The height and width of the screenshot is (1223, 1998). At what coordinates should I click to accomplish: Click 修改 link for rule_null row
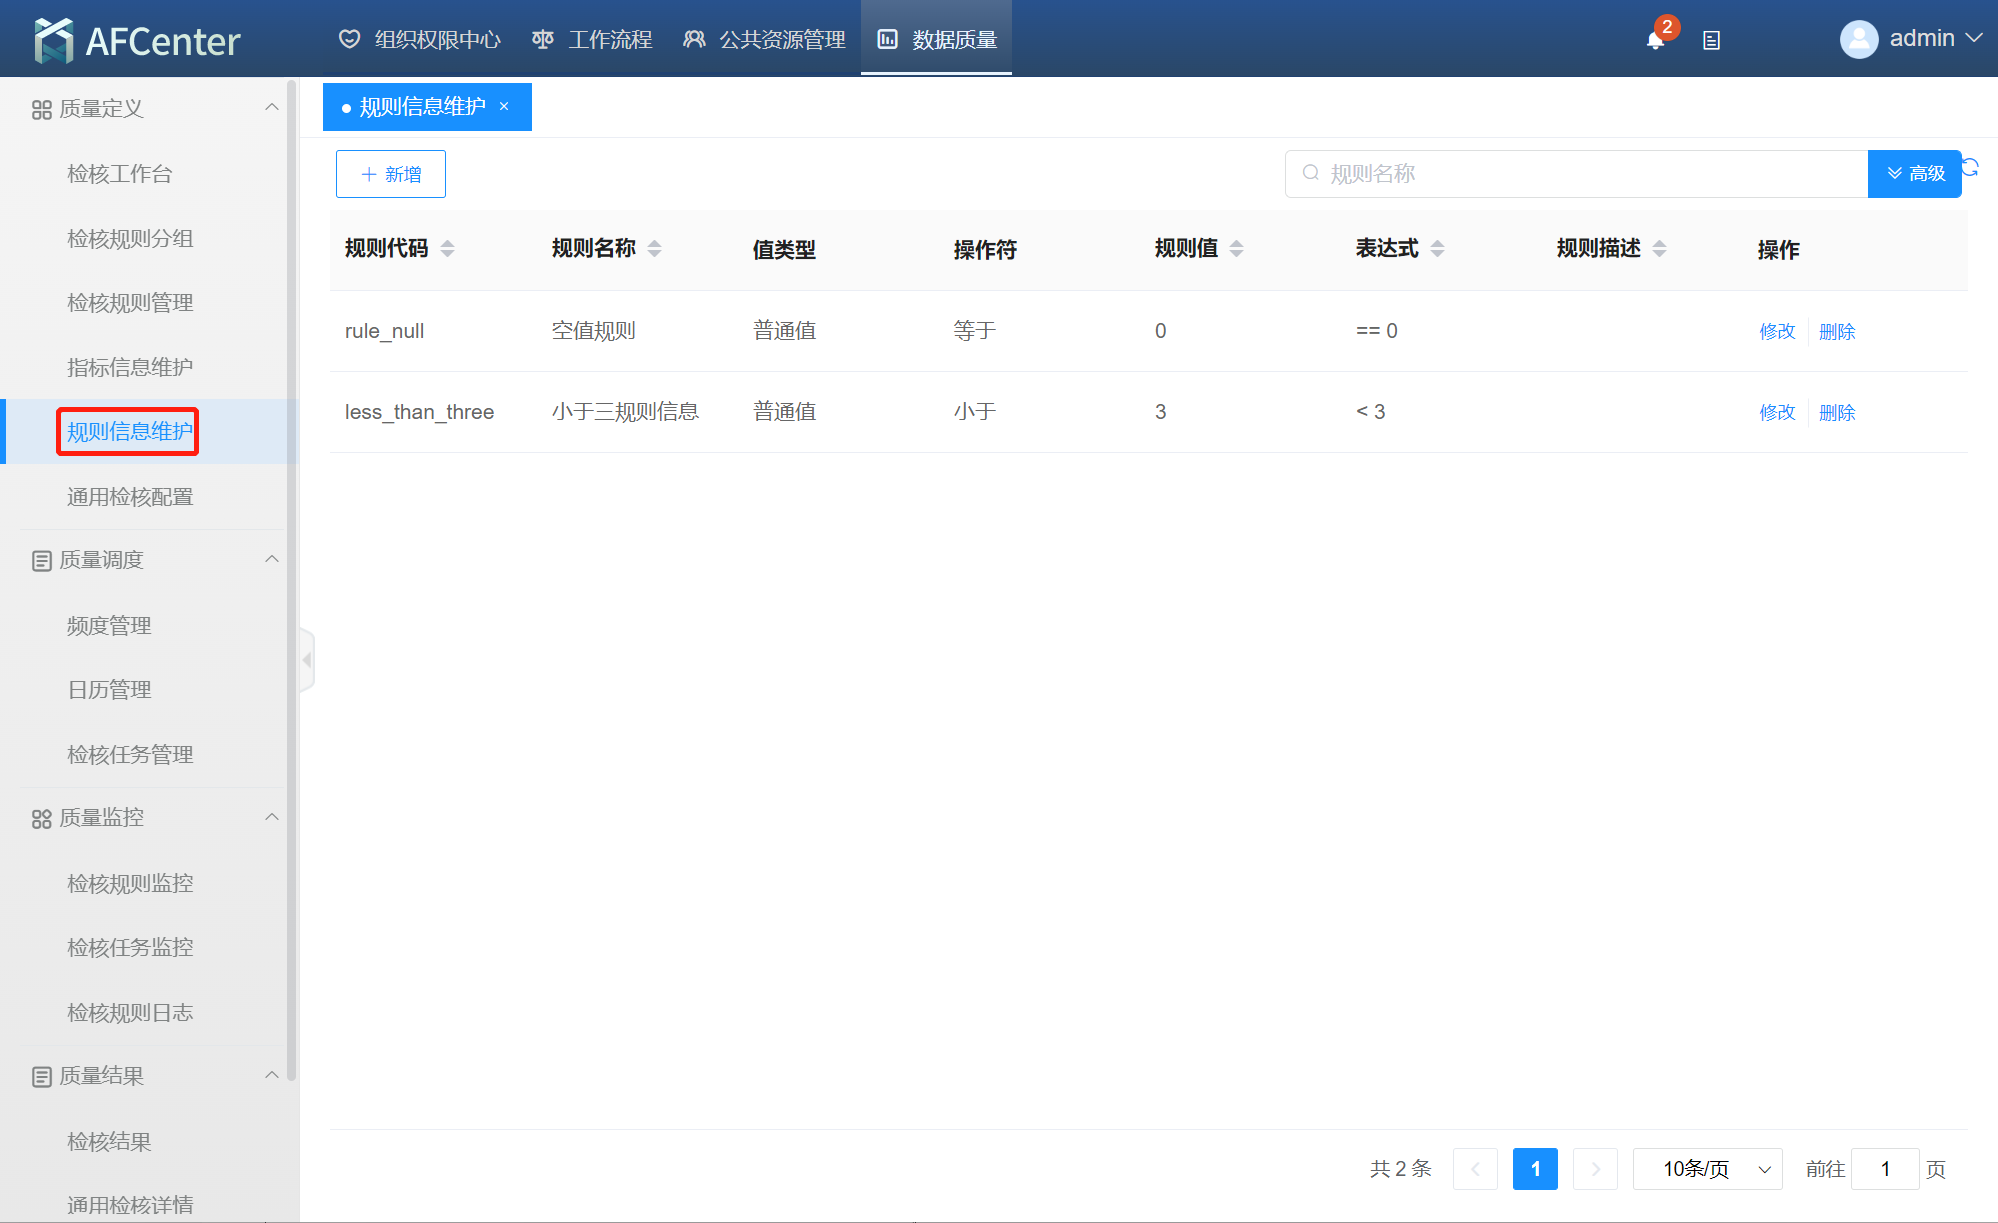(1777, 331)
